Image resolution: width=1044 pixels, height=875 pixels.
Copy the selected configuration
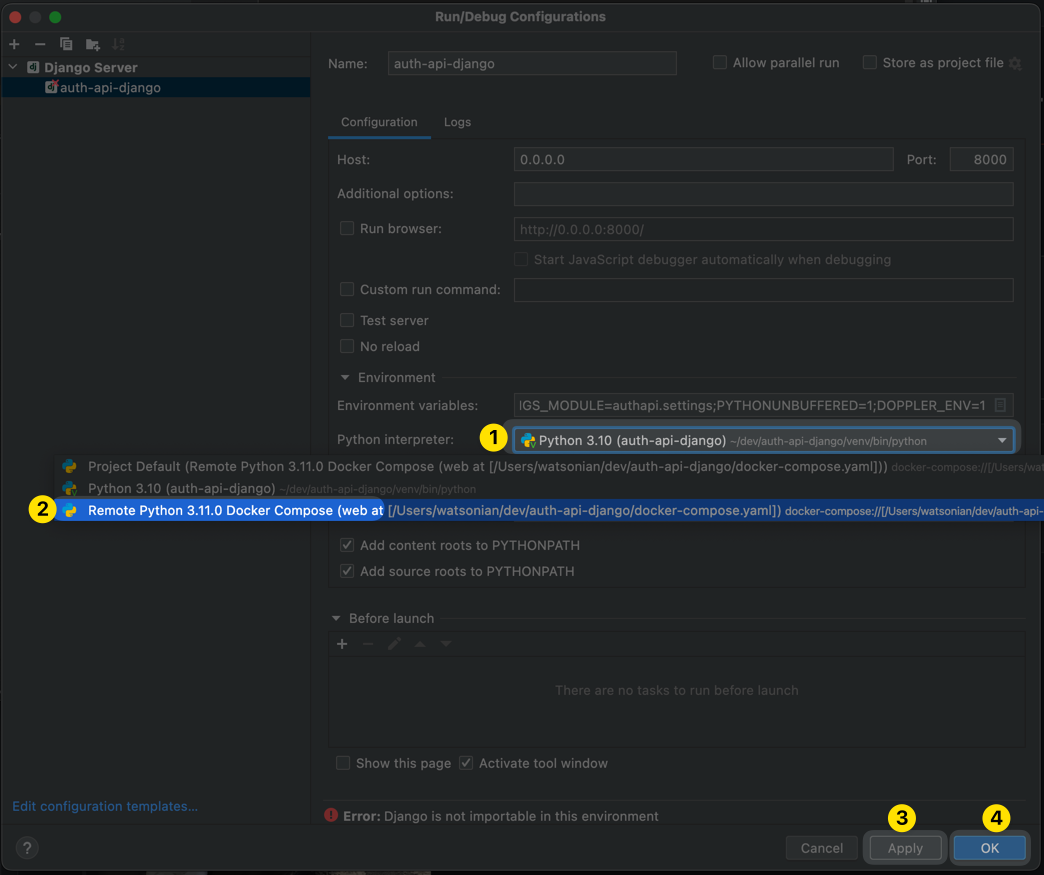pos(66,44)
